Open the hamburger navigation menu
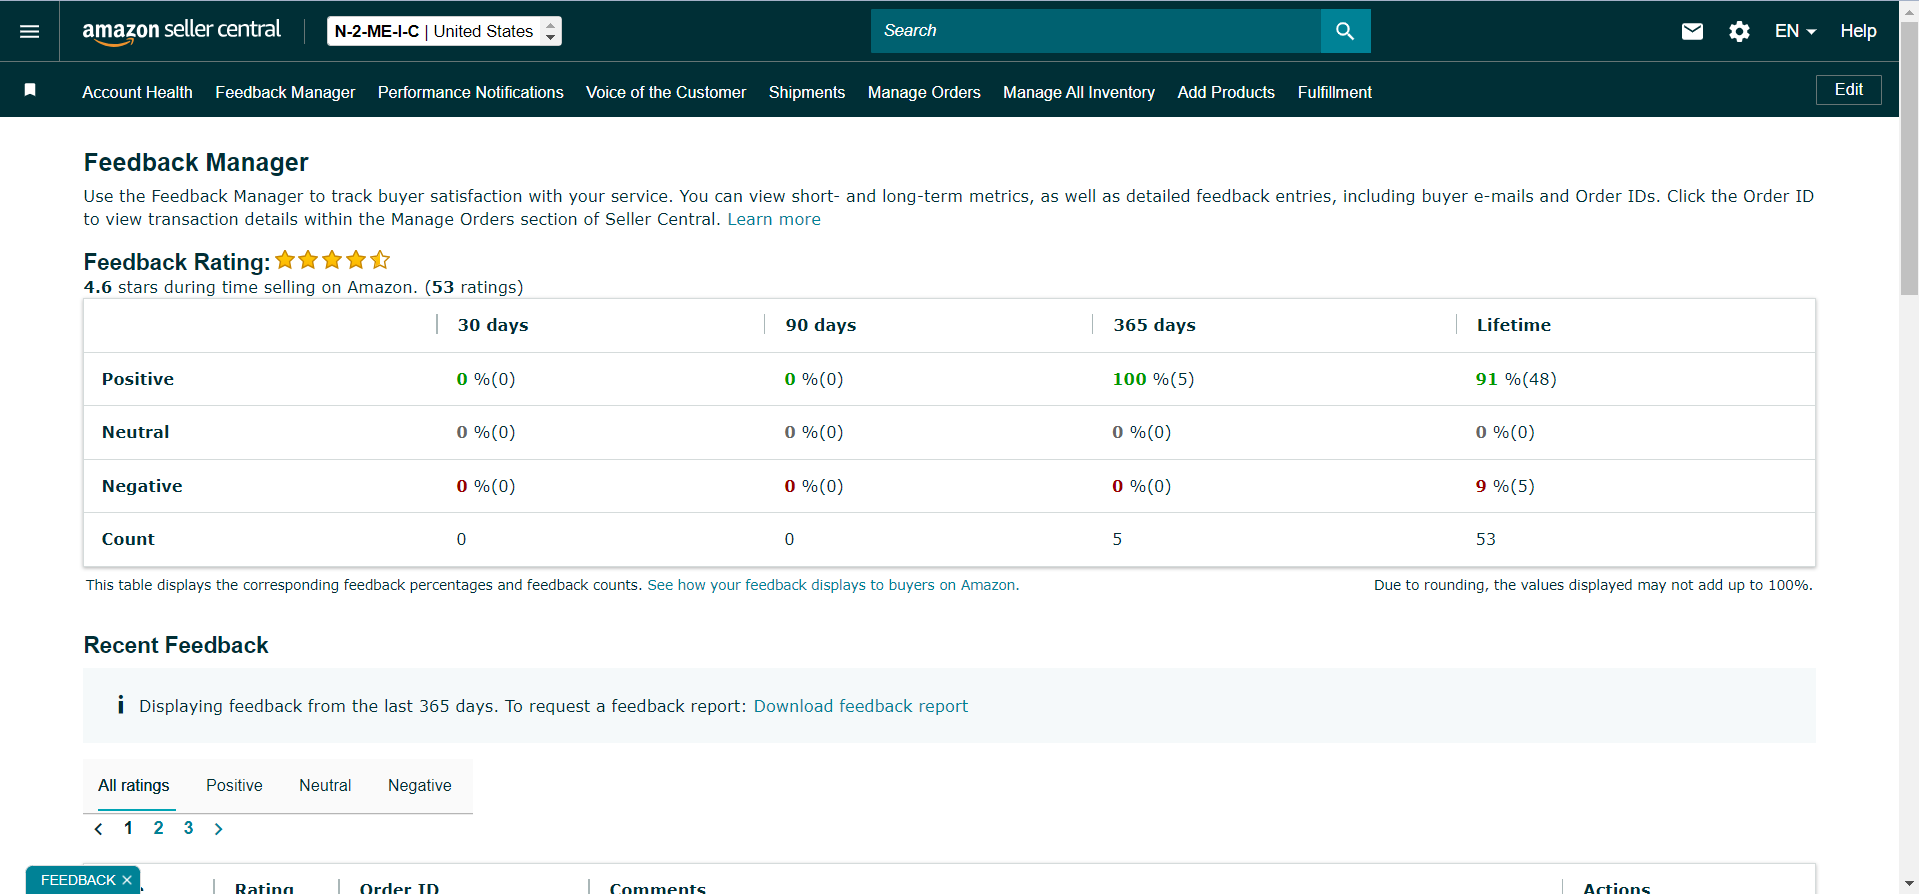The width and height of the screenshot is (1919, 894). 30,31
